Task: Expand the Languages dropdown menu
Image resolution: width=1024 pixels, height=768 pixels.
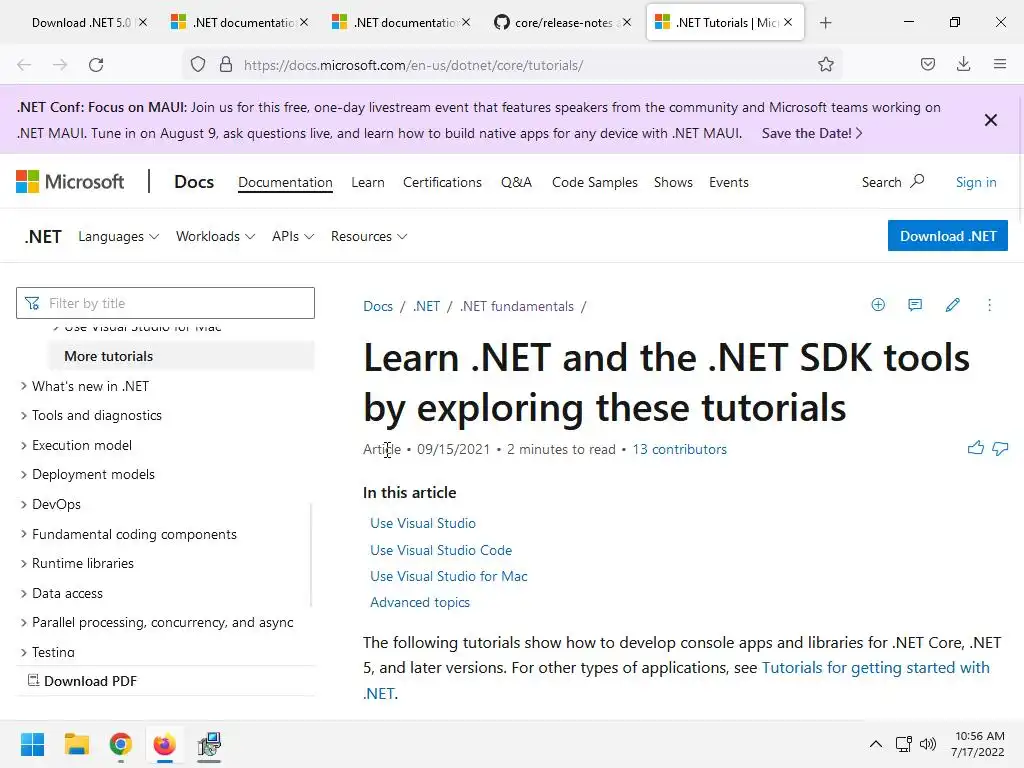Action: tap(118, 237)
